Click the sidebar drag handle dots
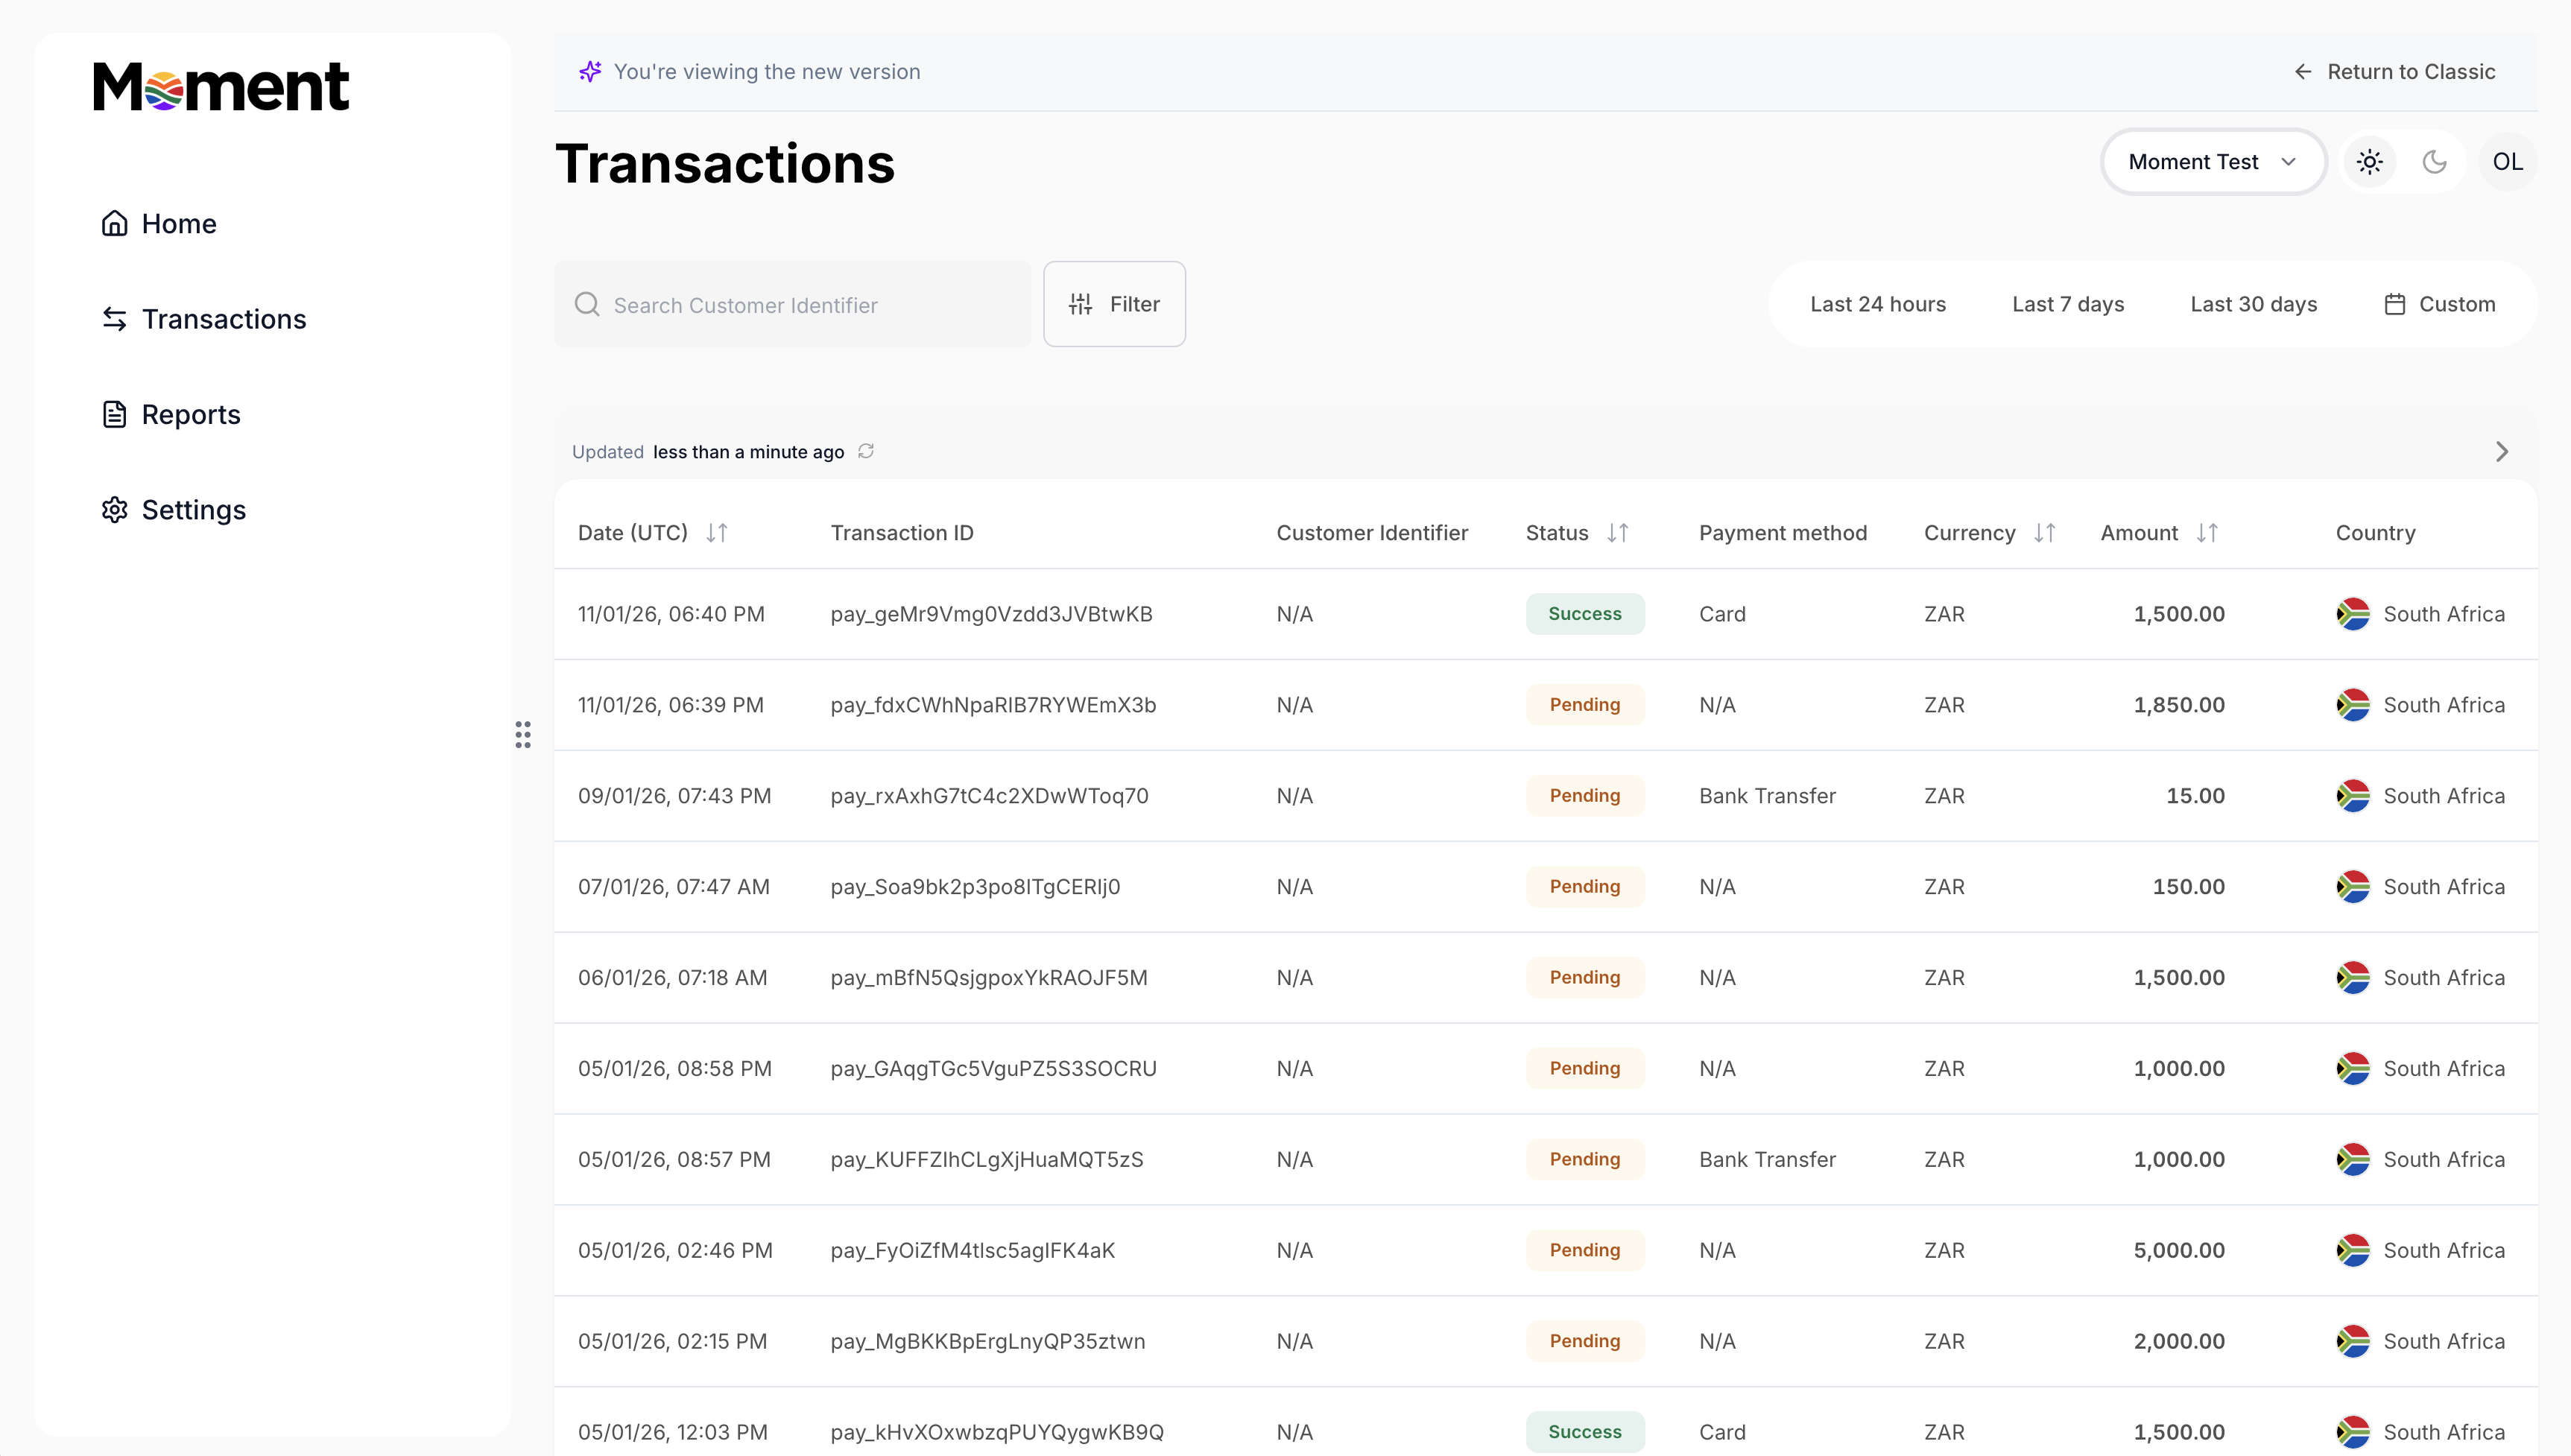 (523, 735)
